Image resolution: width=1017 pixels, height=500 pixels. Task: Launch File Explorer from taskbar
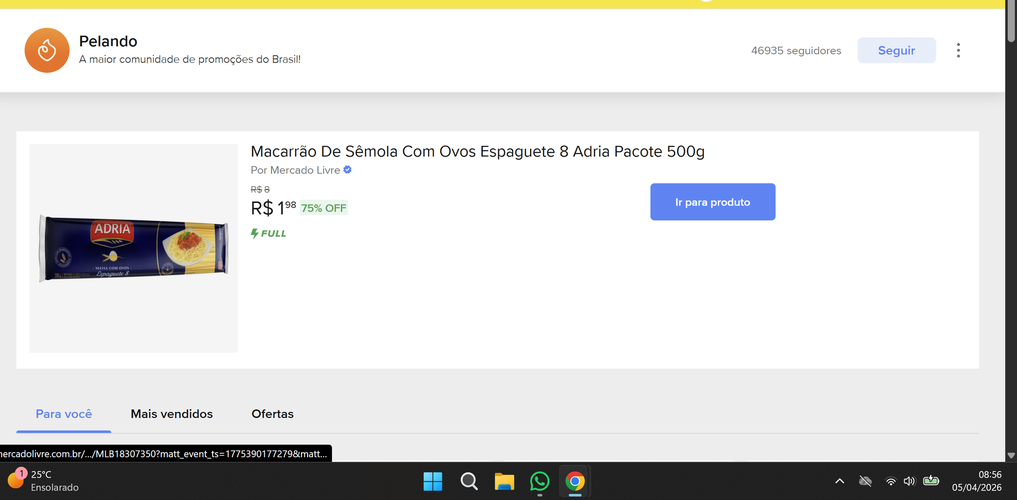(x=504, y=481)
